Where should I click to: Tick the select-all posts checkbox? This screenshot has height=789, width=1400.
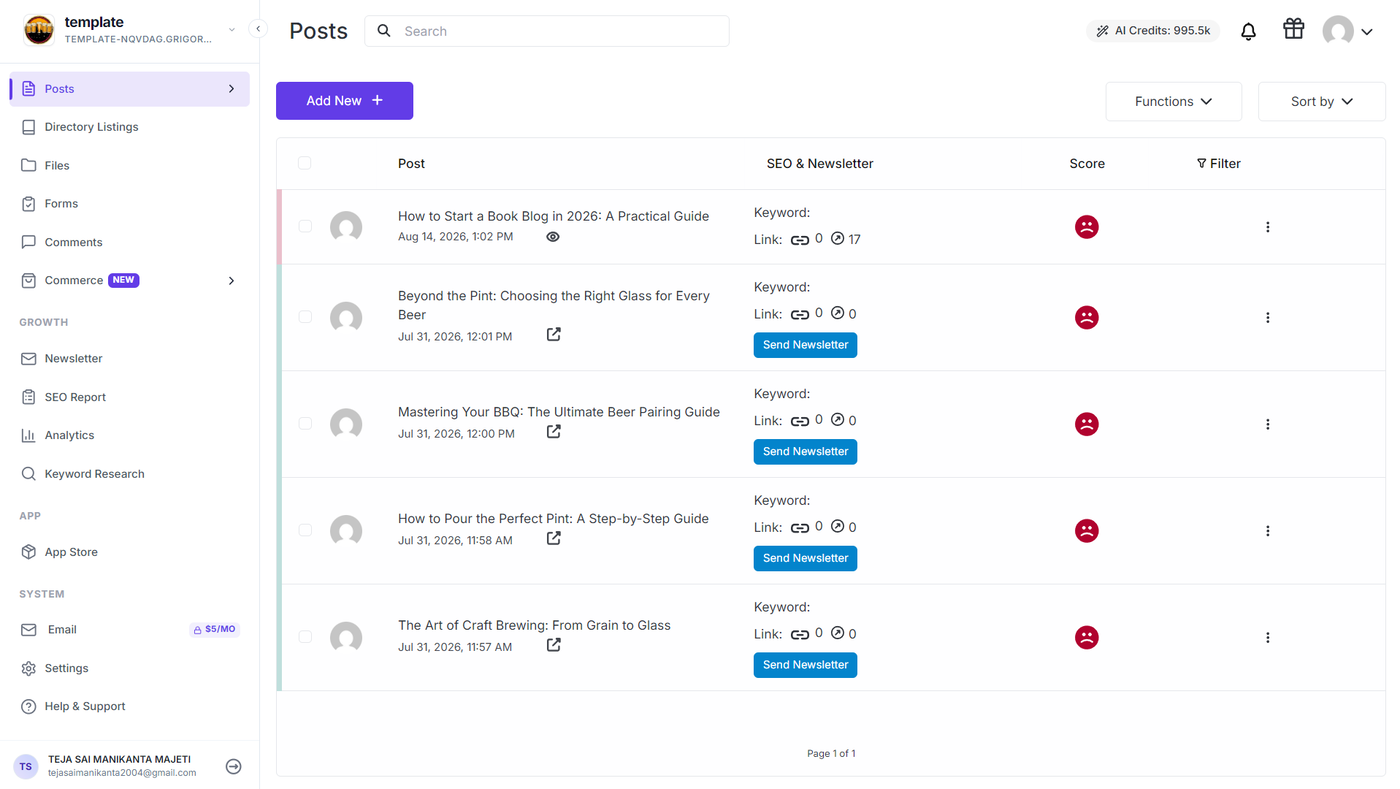pos(305,163)
